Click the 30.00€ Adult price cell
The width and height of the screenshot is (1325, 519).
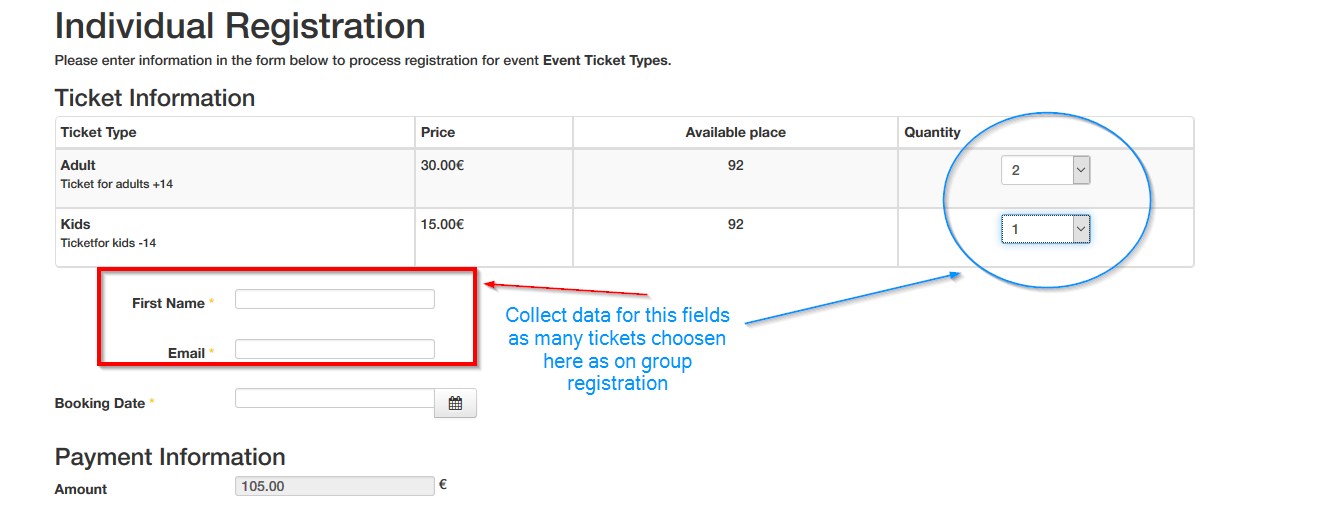(442, 165)
